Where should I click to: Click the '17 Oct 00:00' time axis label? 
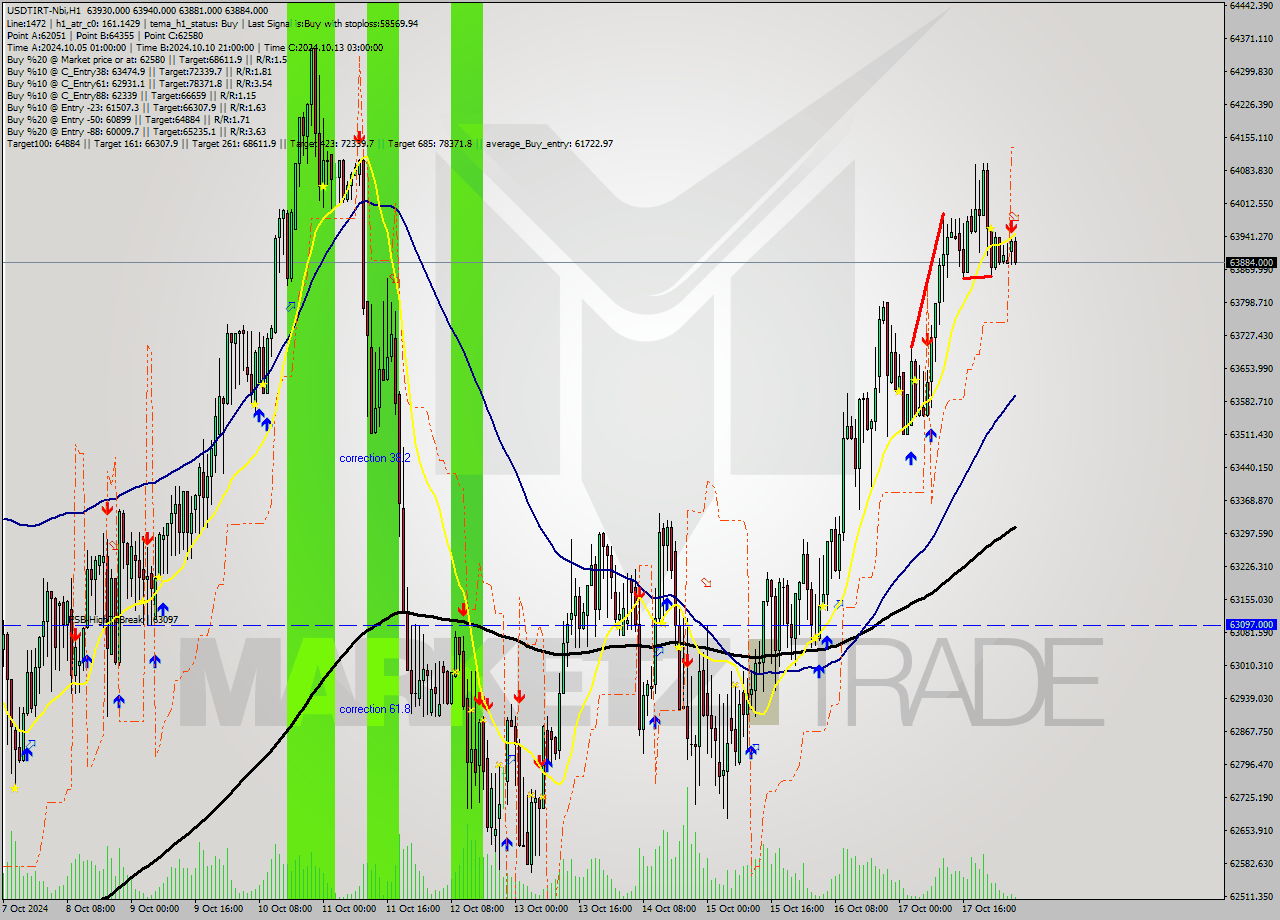tap(924, 909)
